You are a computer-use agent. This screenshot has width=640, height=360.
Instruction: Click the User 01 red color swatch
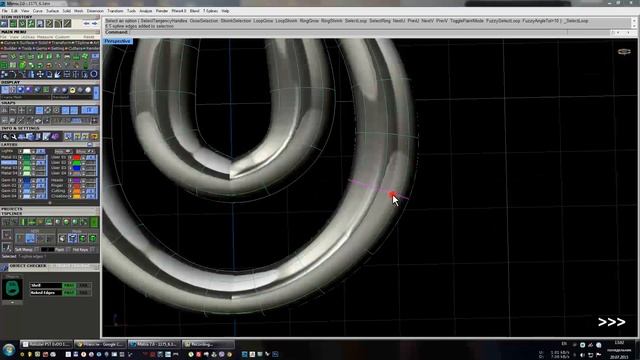77,157
